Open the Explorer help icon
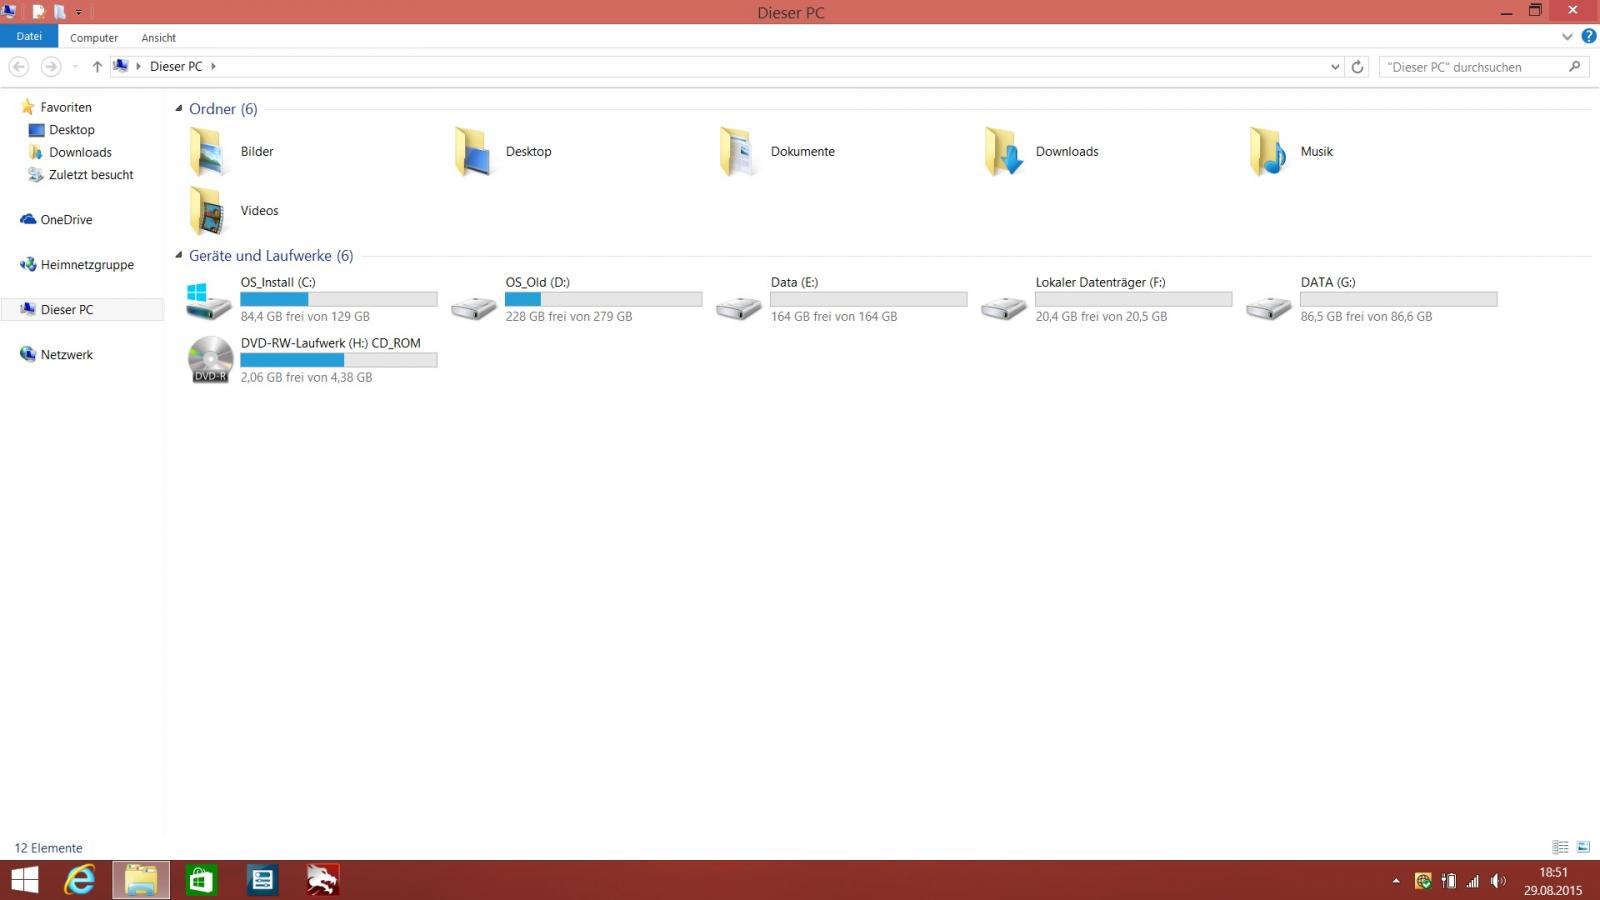Screen dimensions: 1600x900 pos(1588,36)
